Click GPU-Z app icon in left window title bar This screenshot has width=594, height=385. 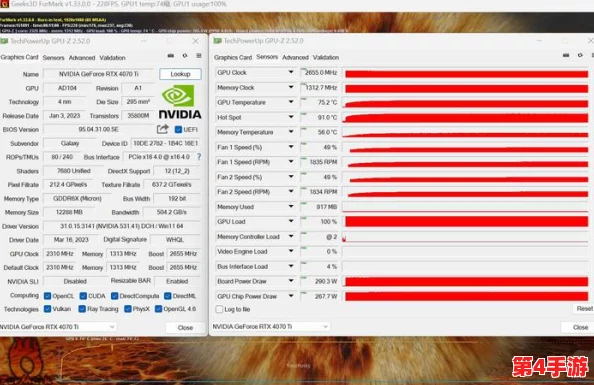point(4,41)
